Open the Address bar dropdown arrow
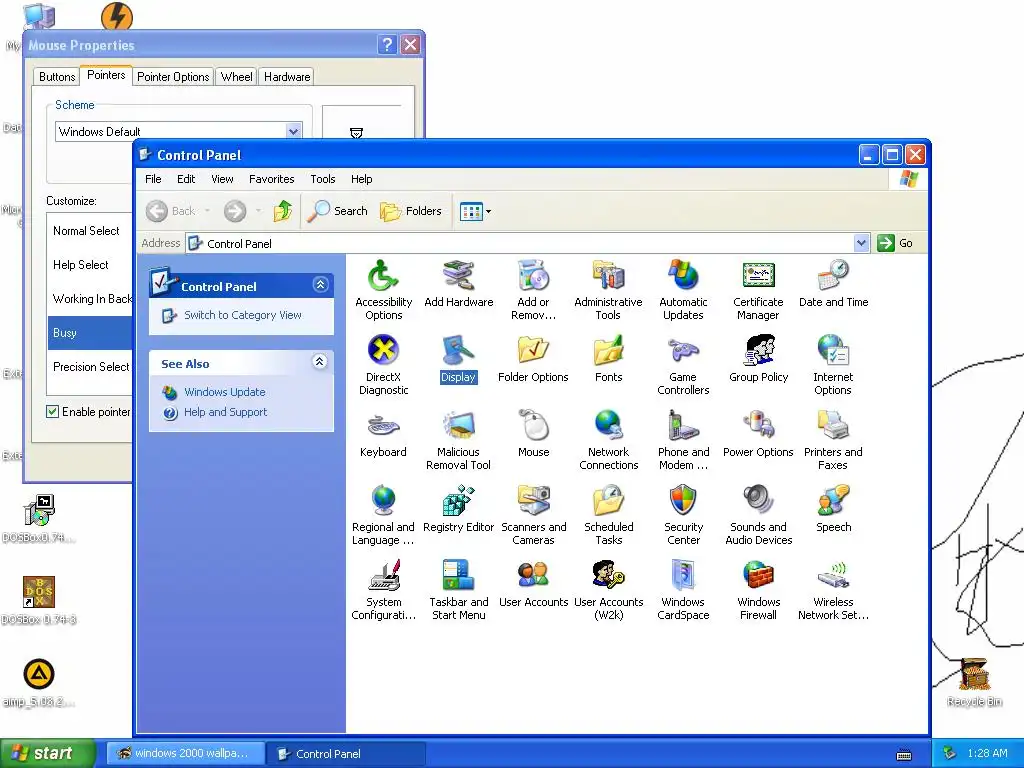Image resolution: width=1024 pixels, height=768 pixels. [x=861, y=243]
